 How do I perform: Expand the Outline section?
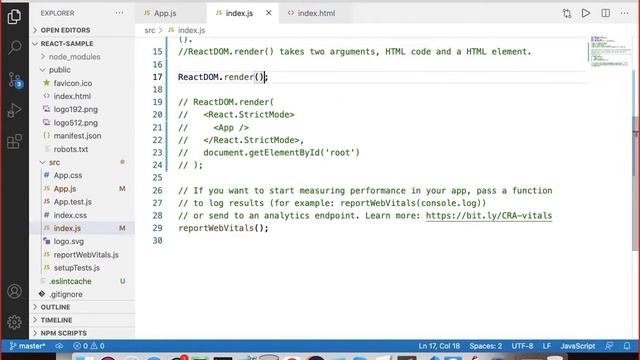[x=82, y=307]
